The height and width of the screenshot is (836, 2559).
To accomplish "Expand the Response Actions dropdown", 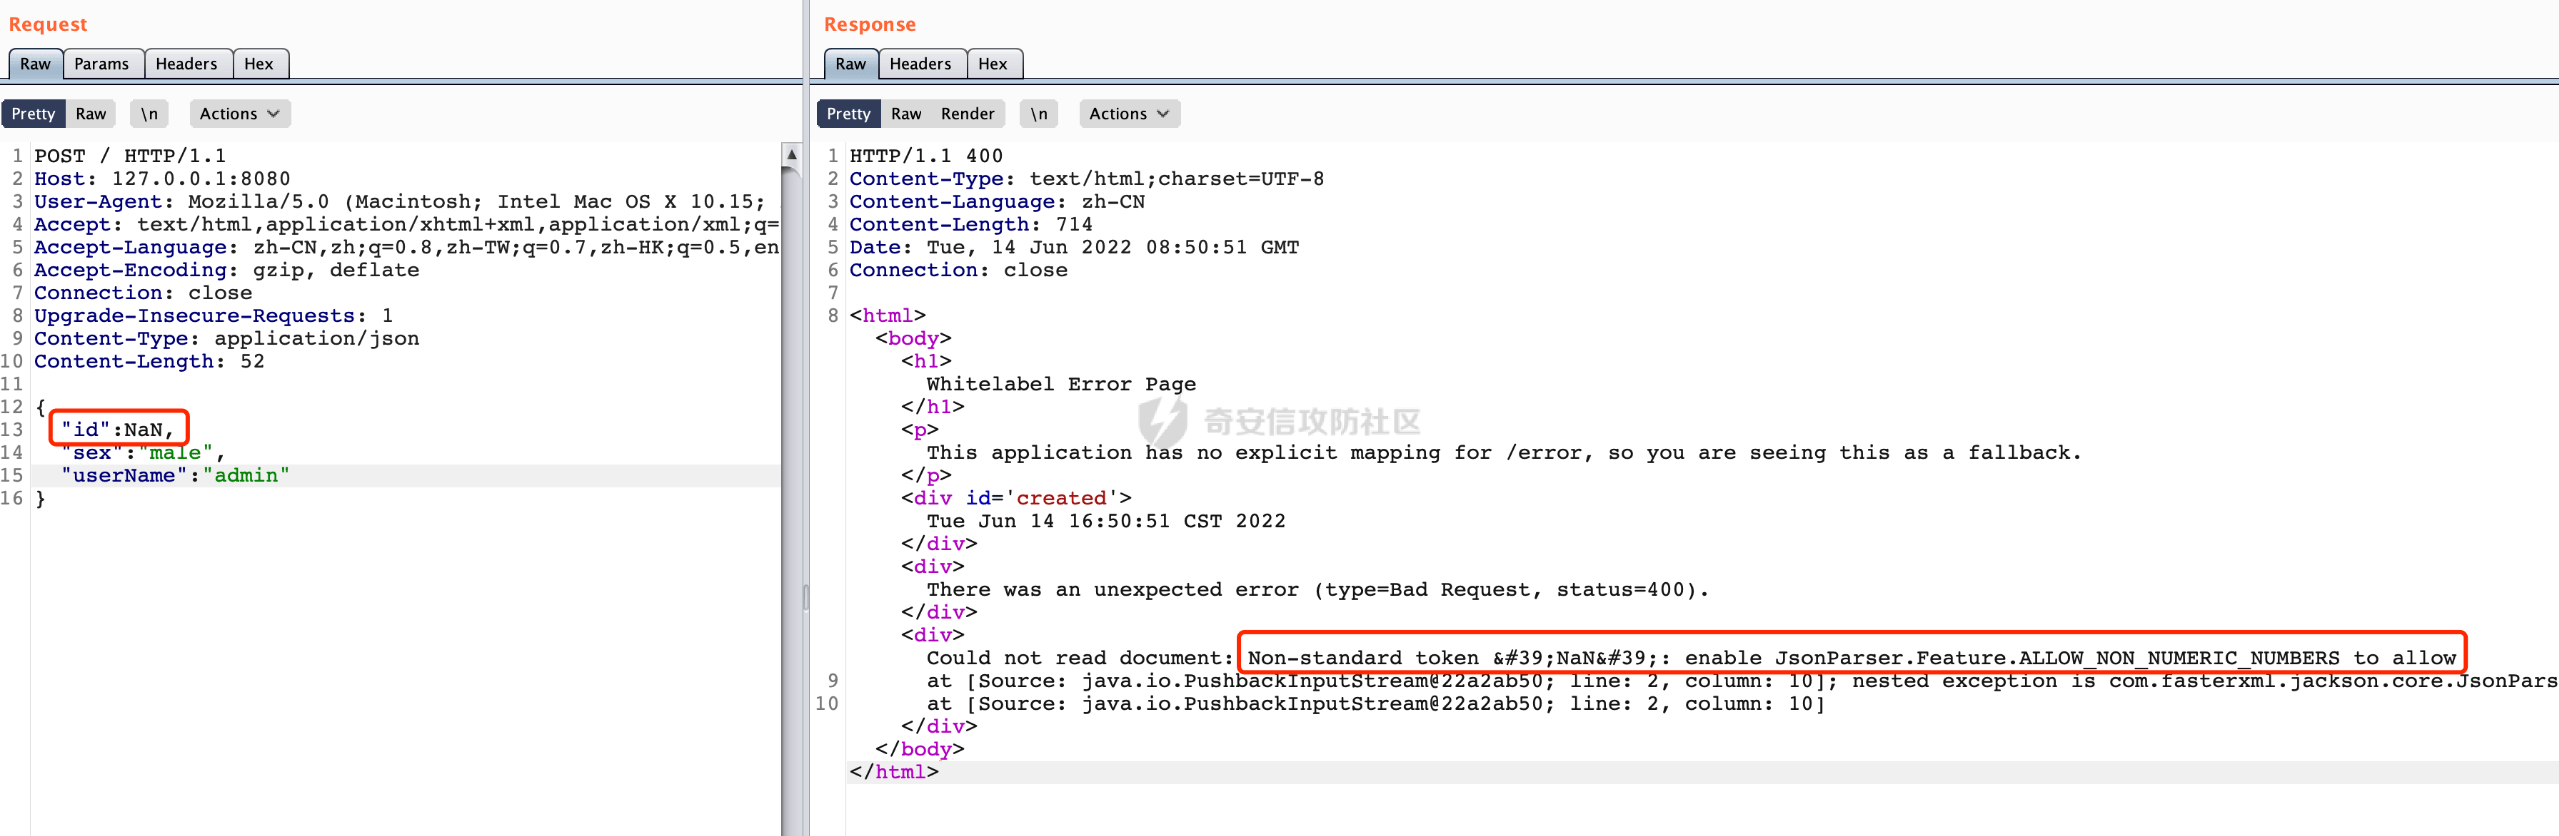I will tap(1129, 114).
